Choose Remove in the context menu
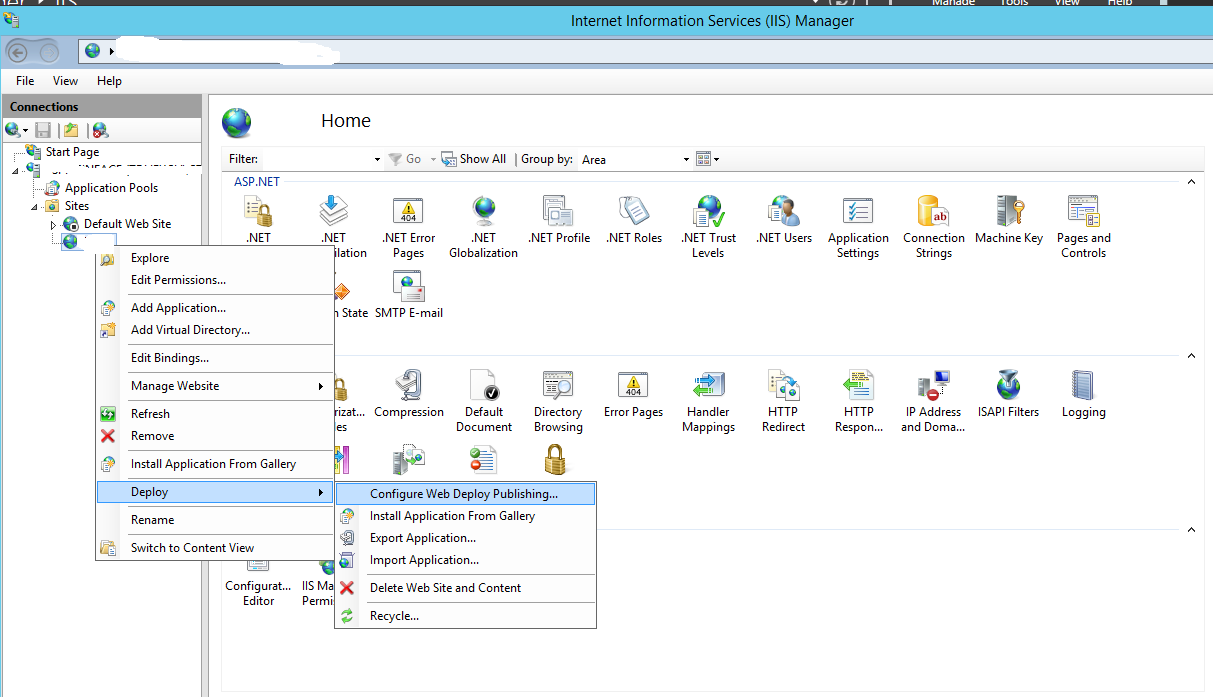1213x697 pixels. pos(215,436)
